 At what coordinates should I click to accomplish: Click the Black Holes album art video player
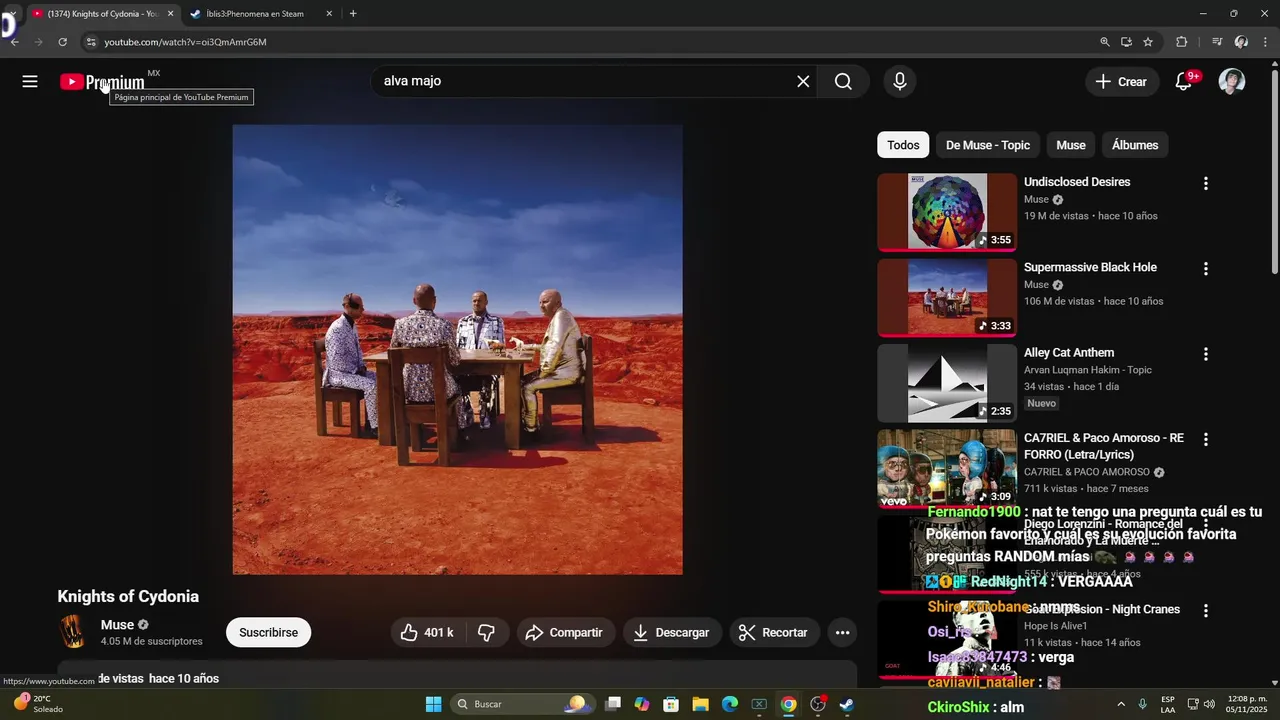coord(458,350)
